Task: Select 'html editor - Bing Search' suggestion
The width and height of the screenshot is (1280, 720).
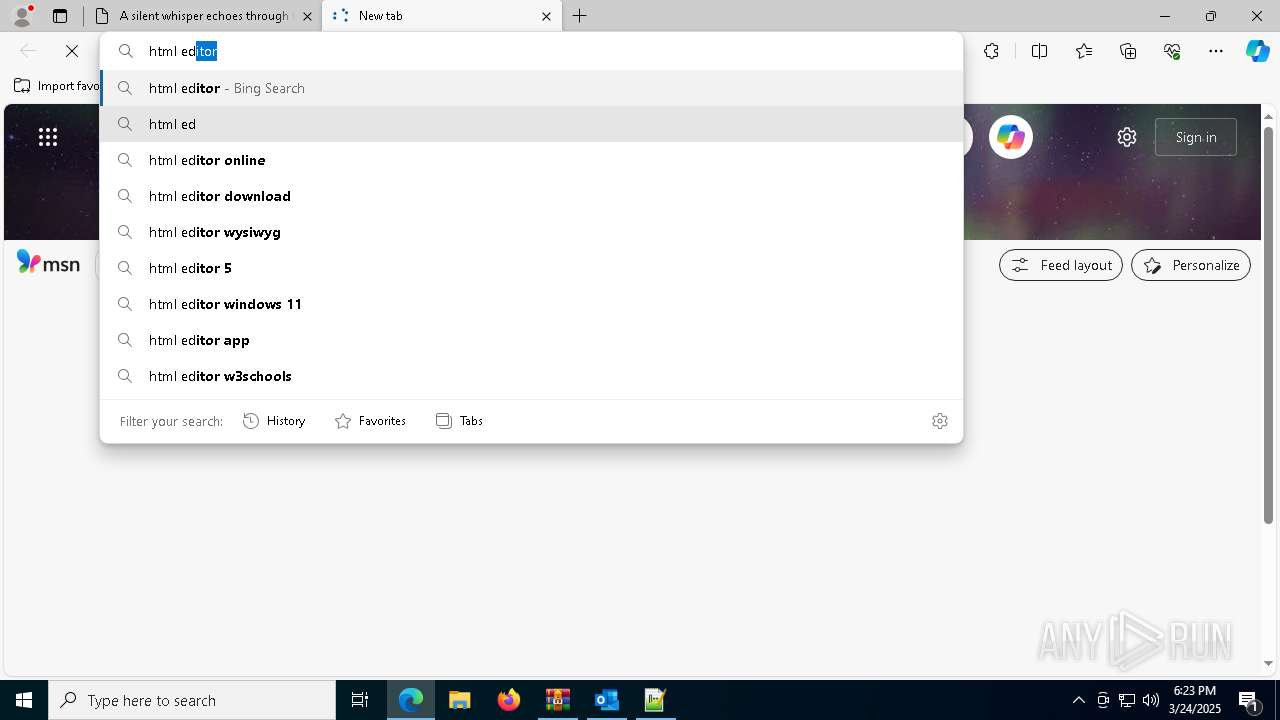Action: pos(531,88)
